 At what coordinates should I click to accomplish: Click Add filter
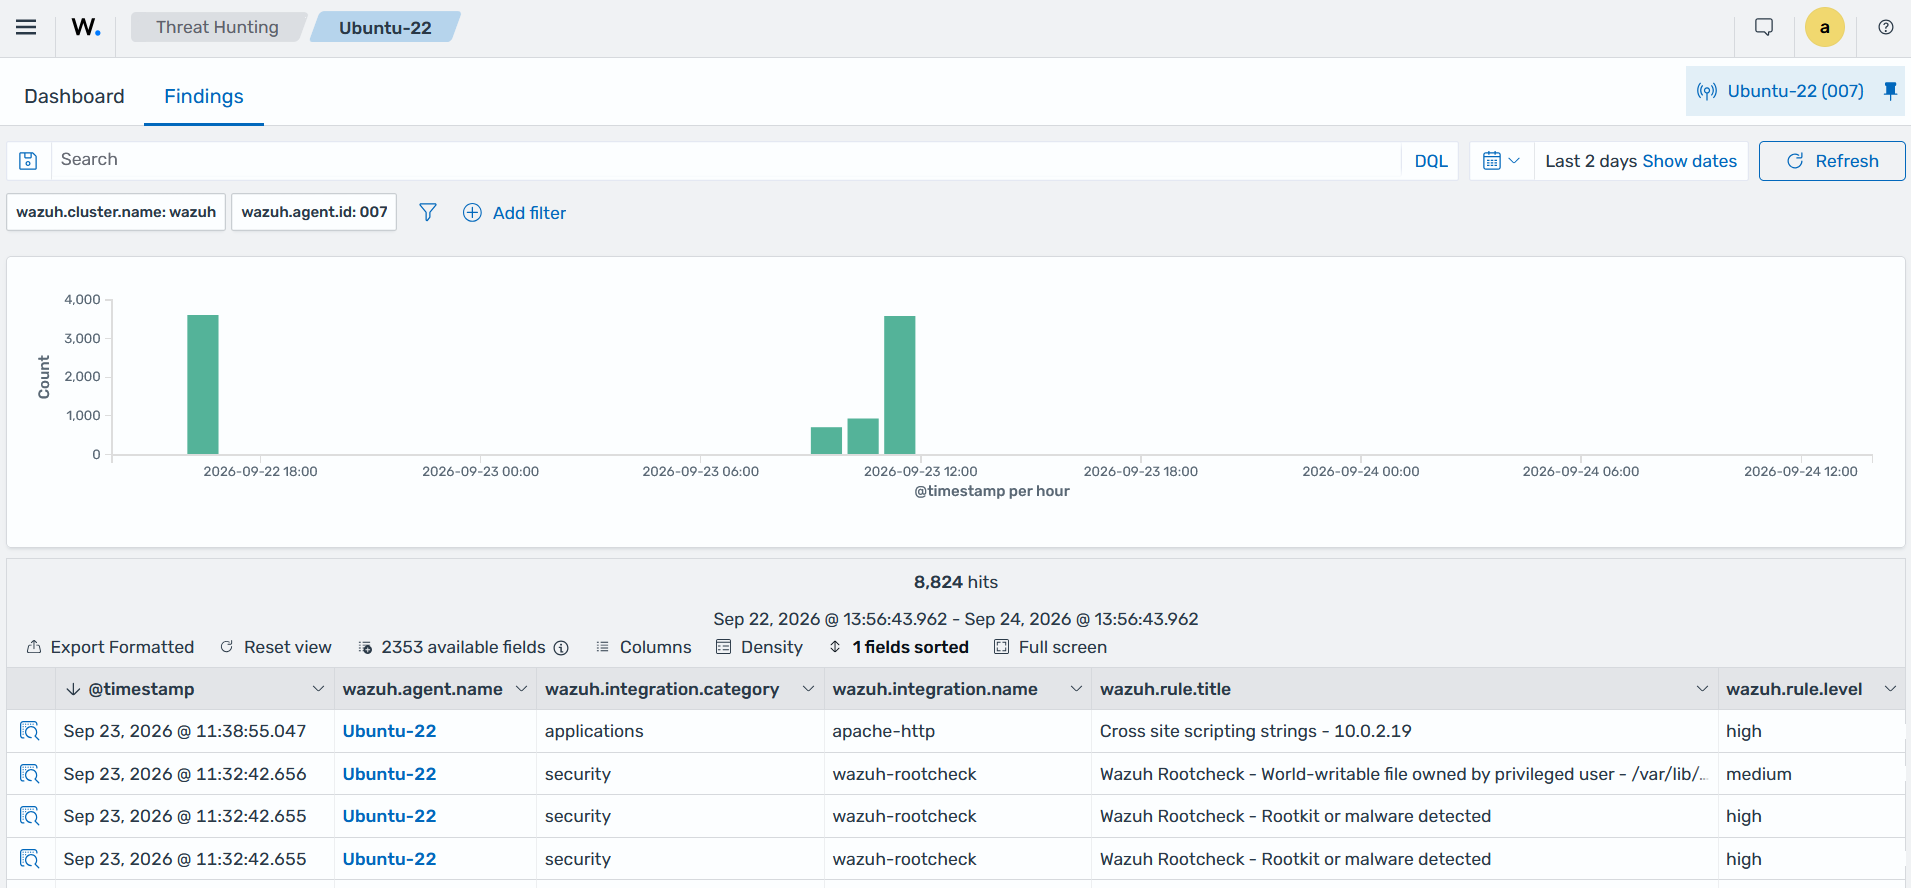[x=514, y=212]
